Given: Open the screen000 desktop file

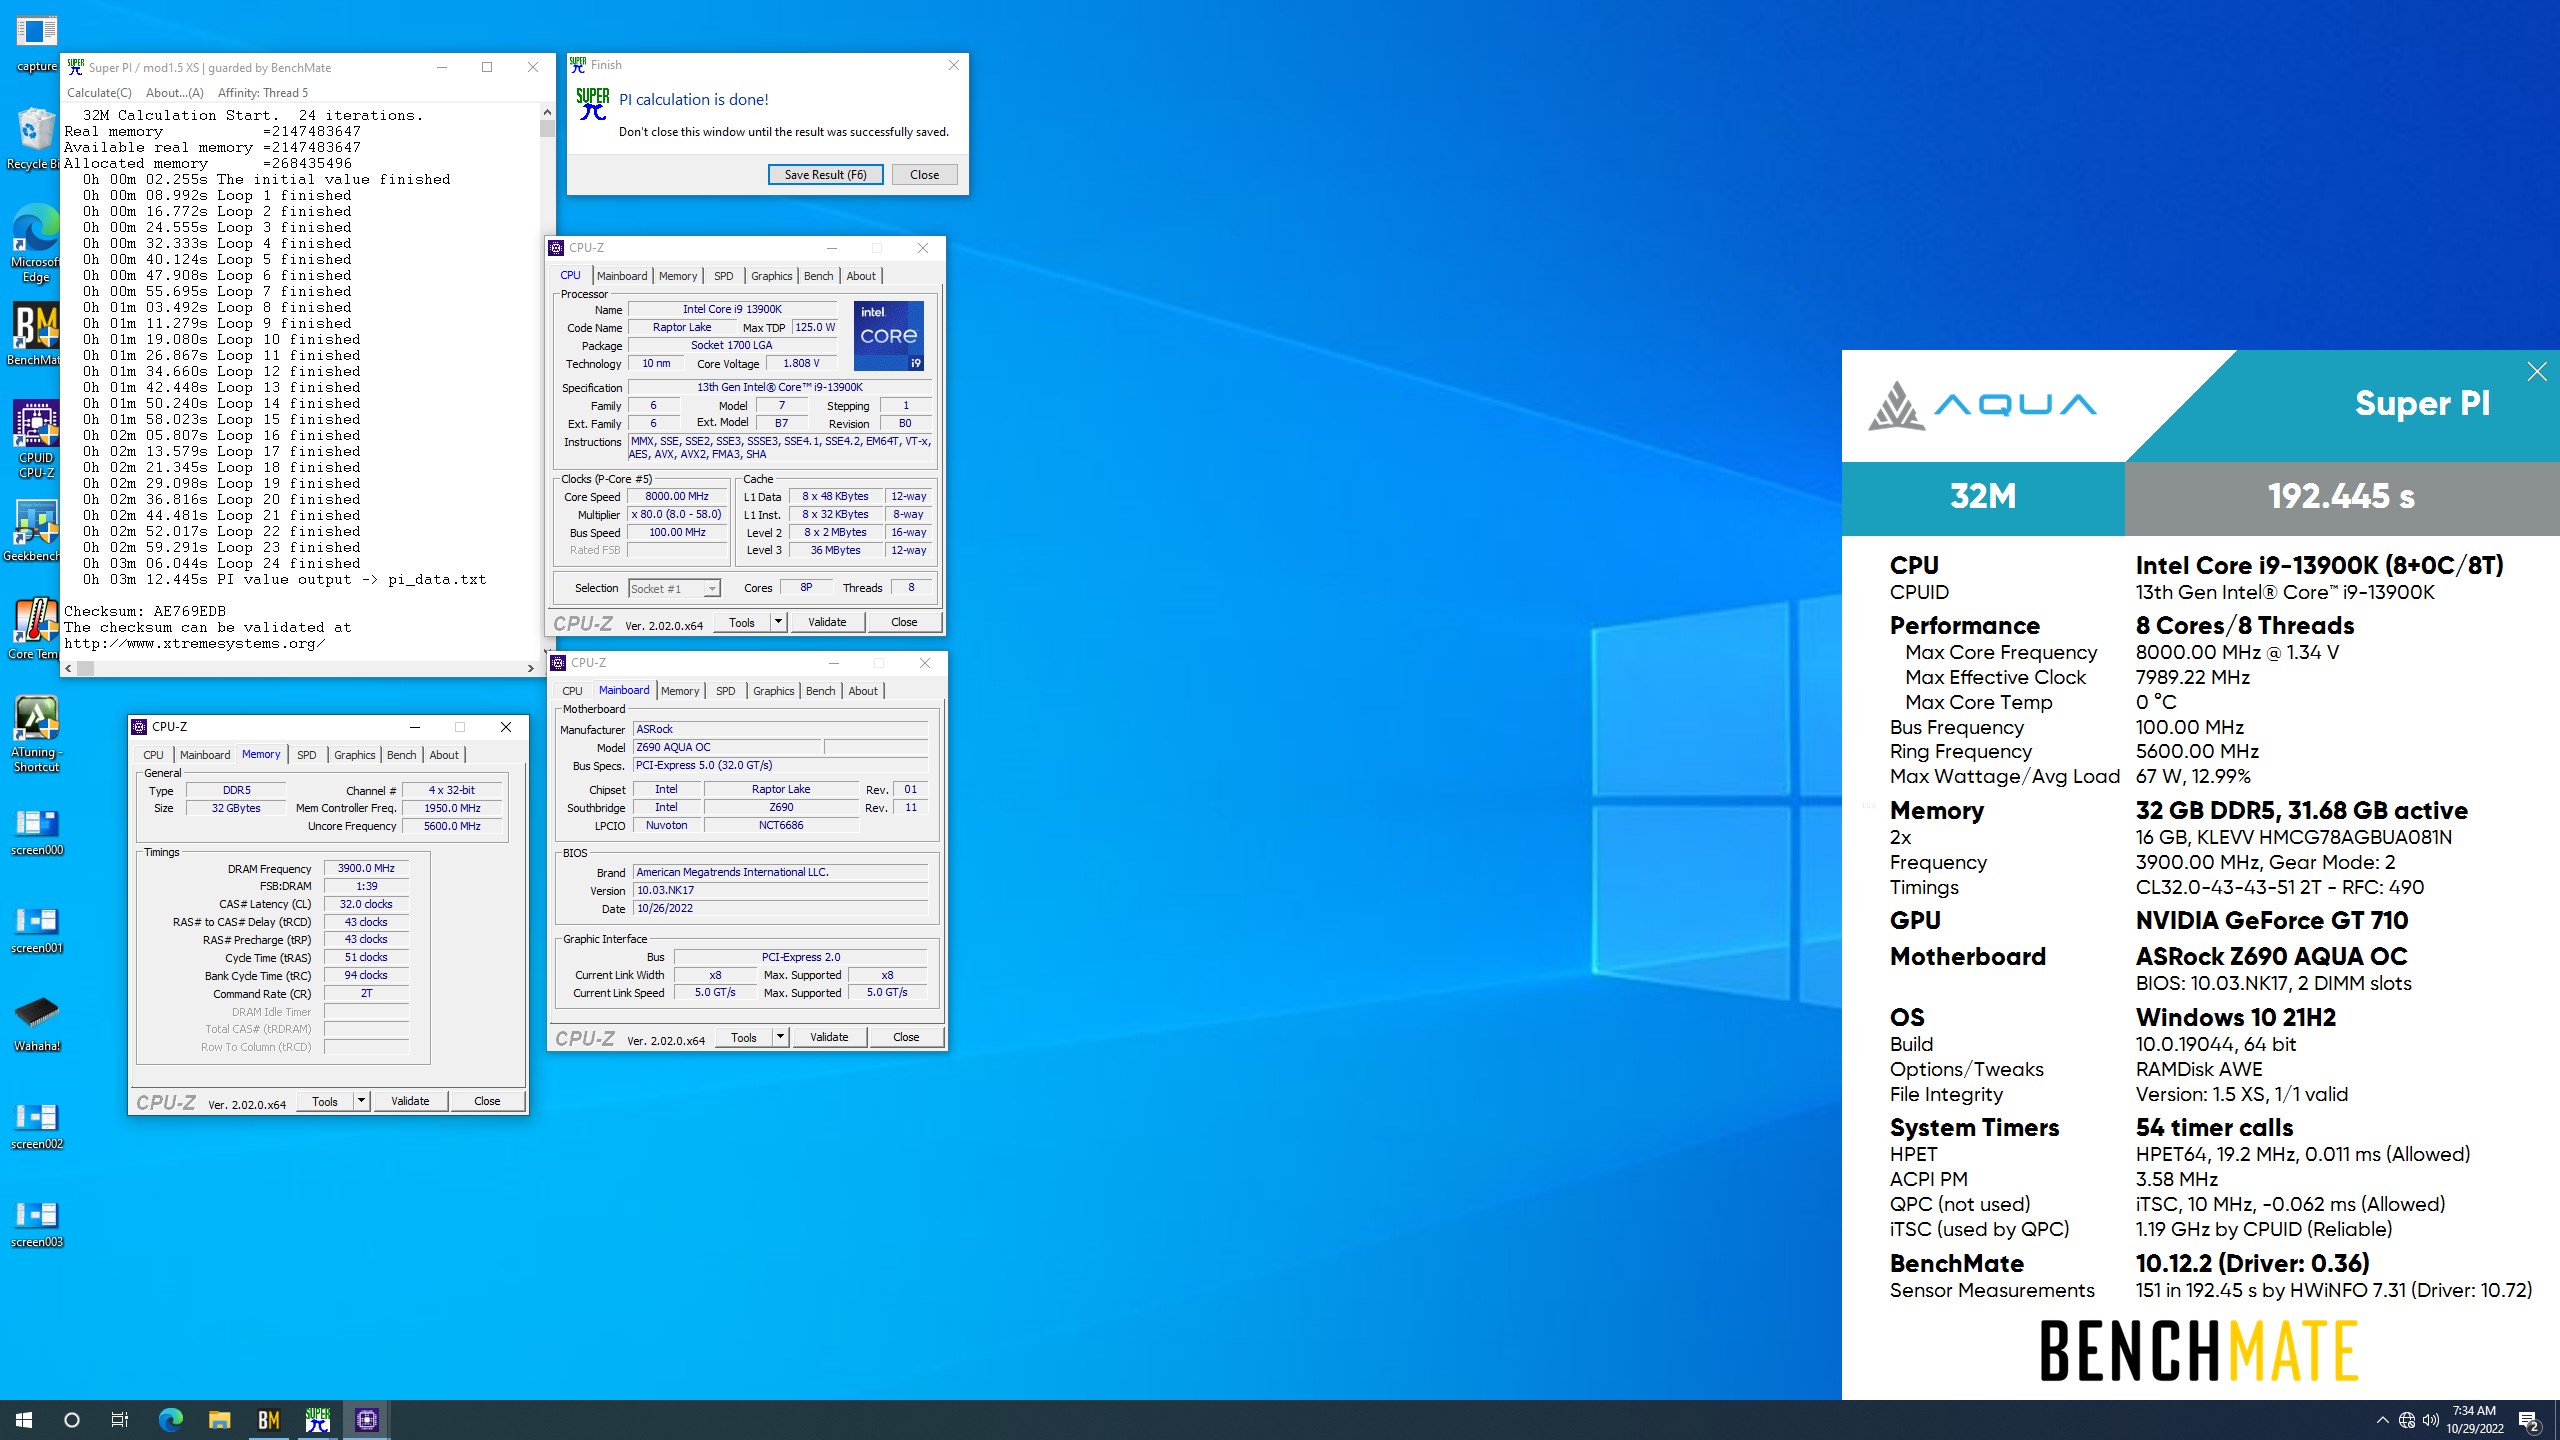Looking at the screenshot, I should click(36, 831).
